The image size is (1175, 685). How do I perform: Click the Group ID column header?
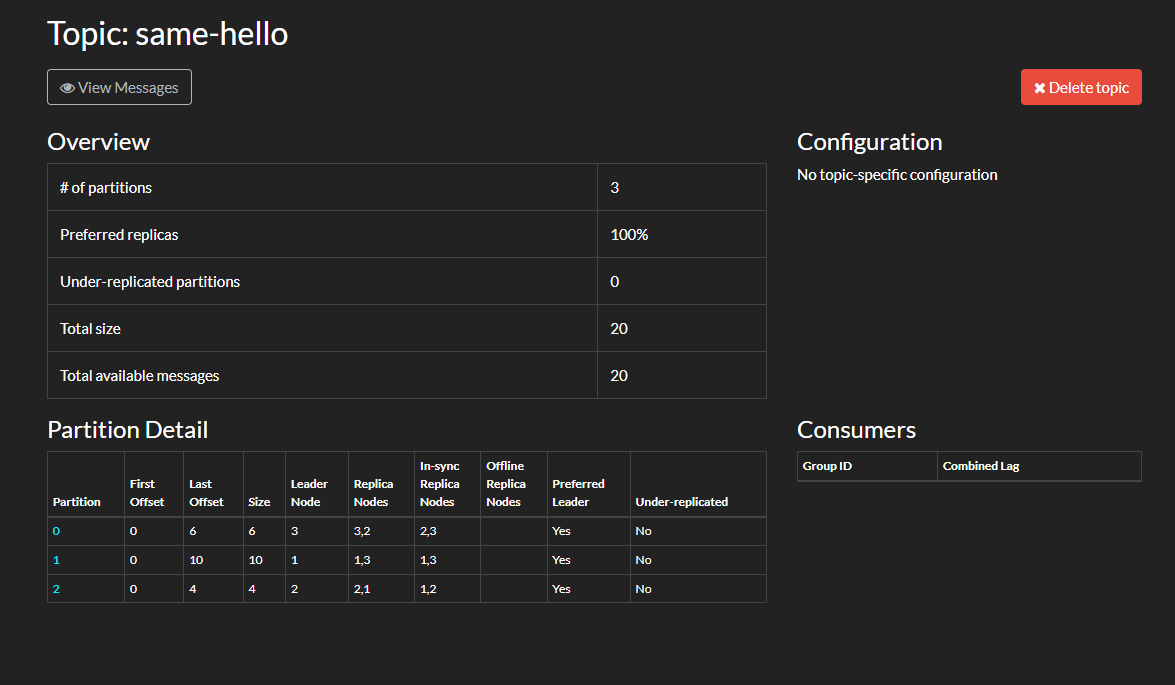(827, 466)
